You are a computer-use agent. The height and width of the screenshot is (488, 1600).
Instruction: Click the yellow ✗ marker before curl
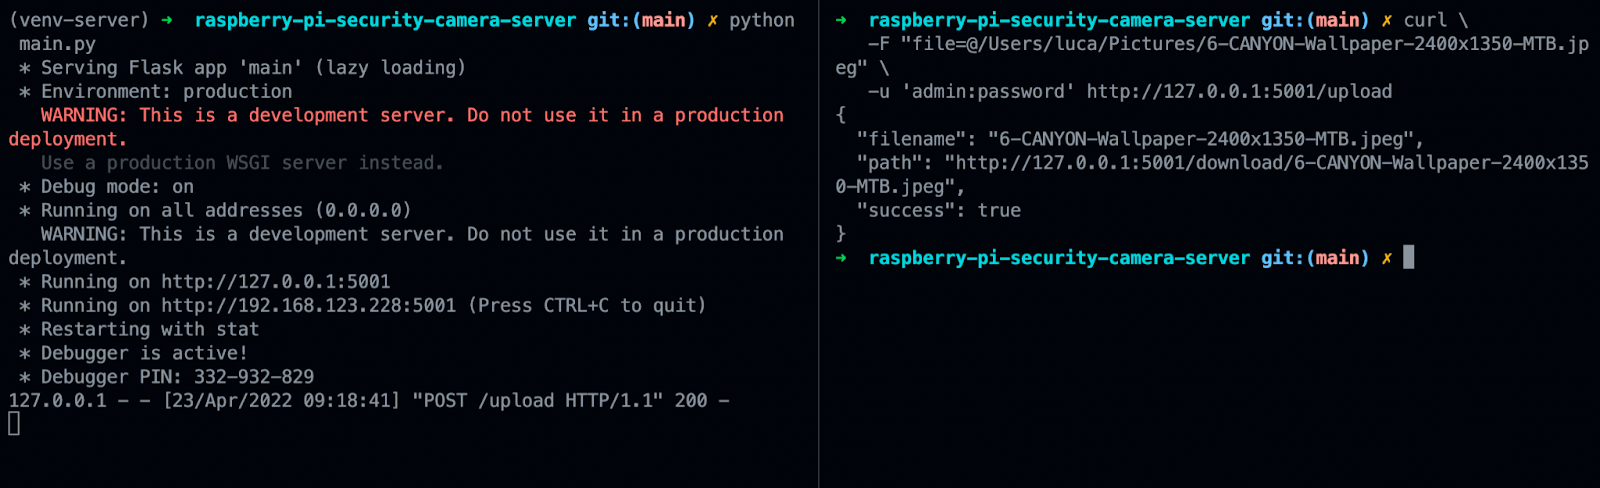tap(1387, 20)
